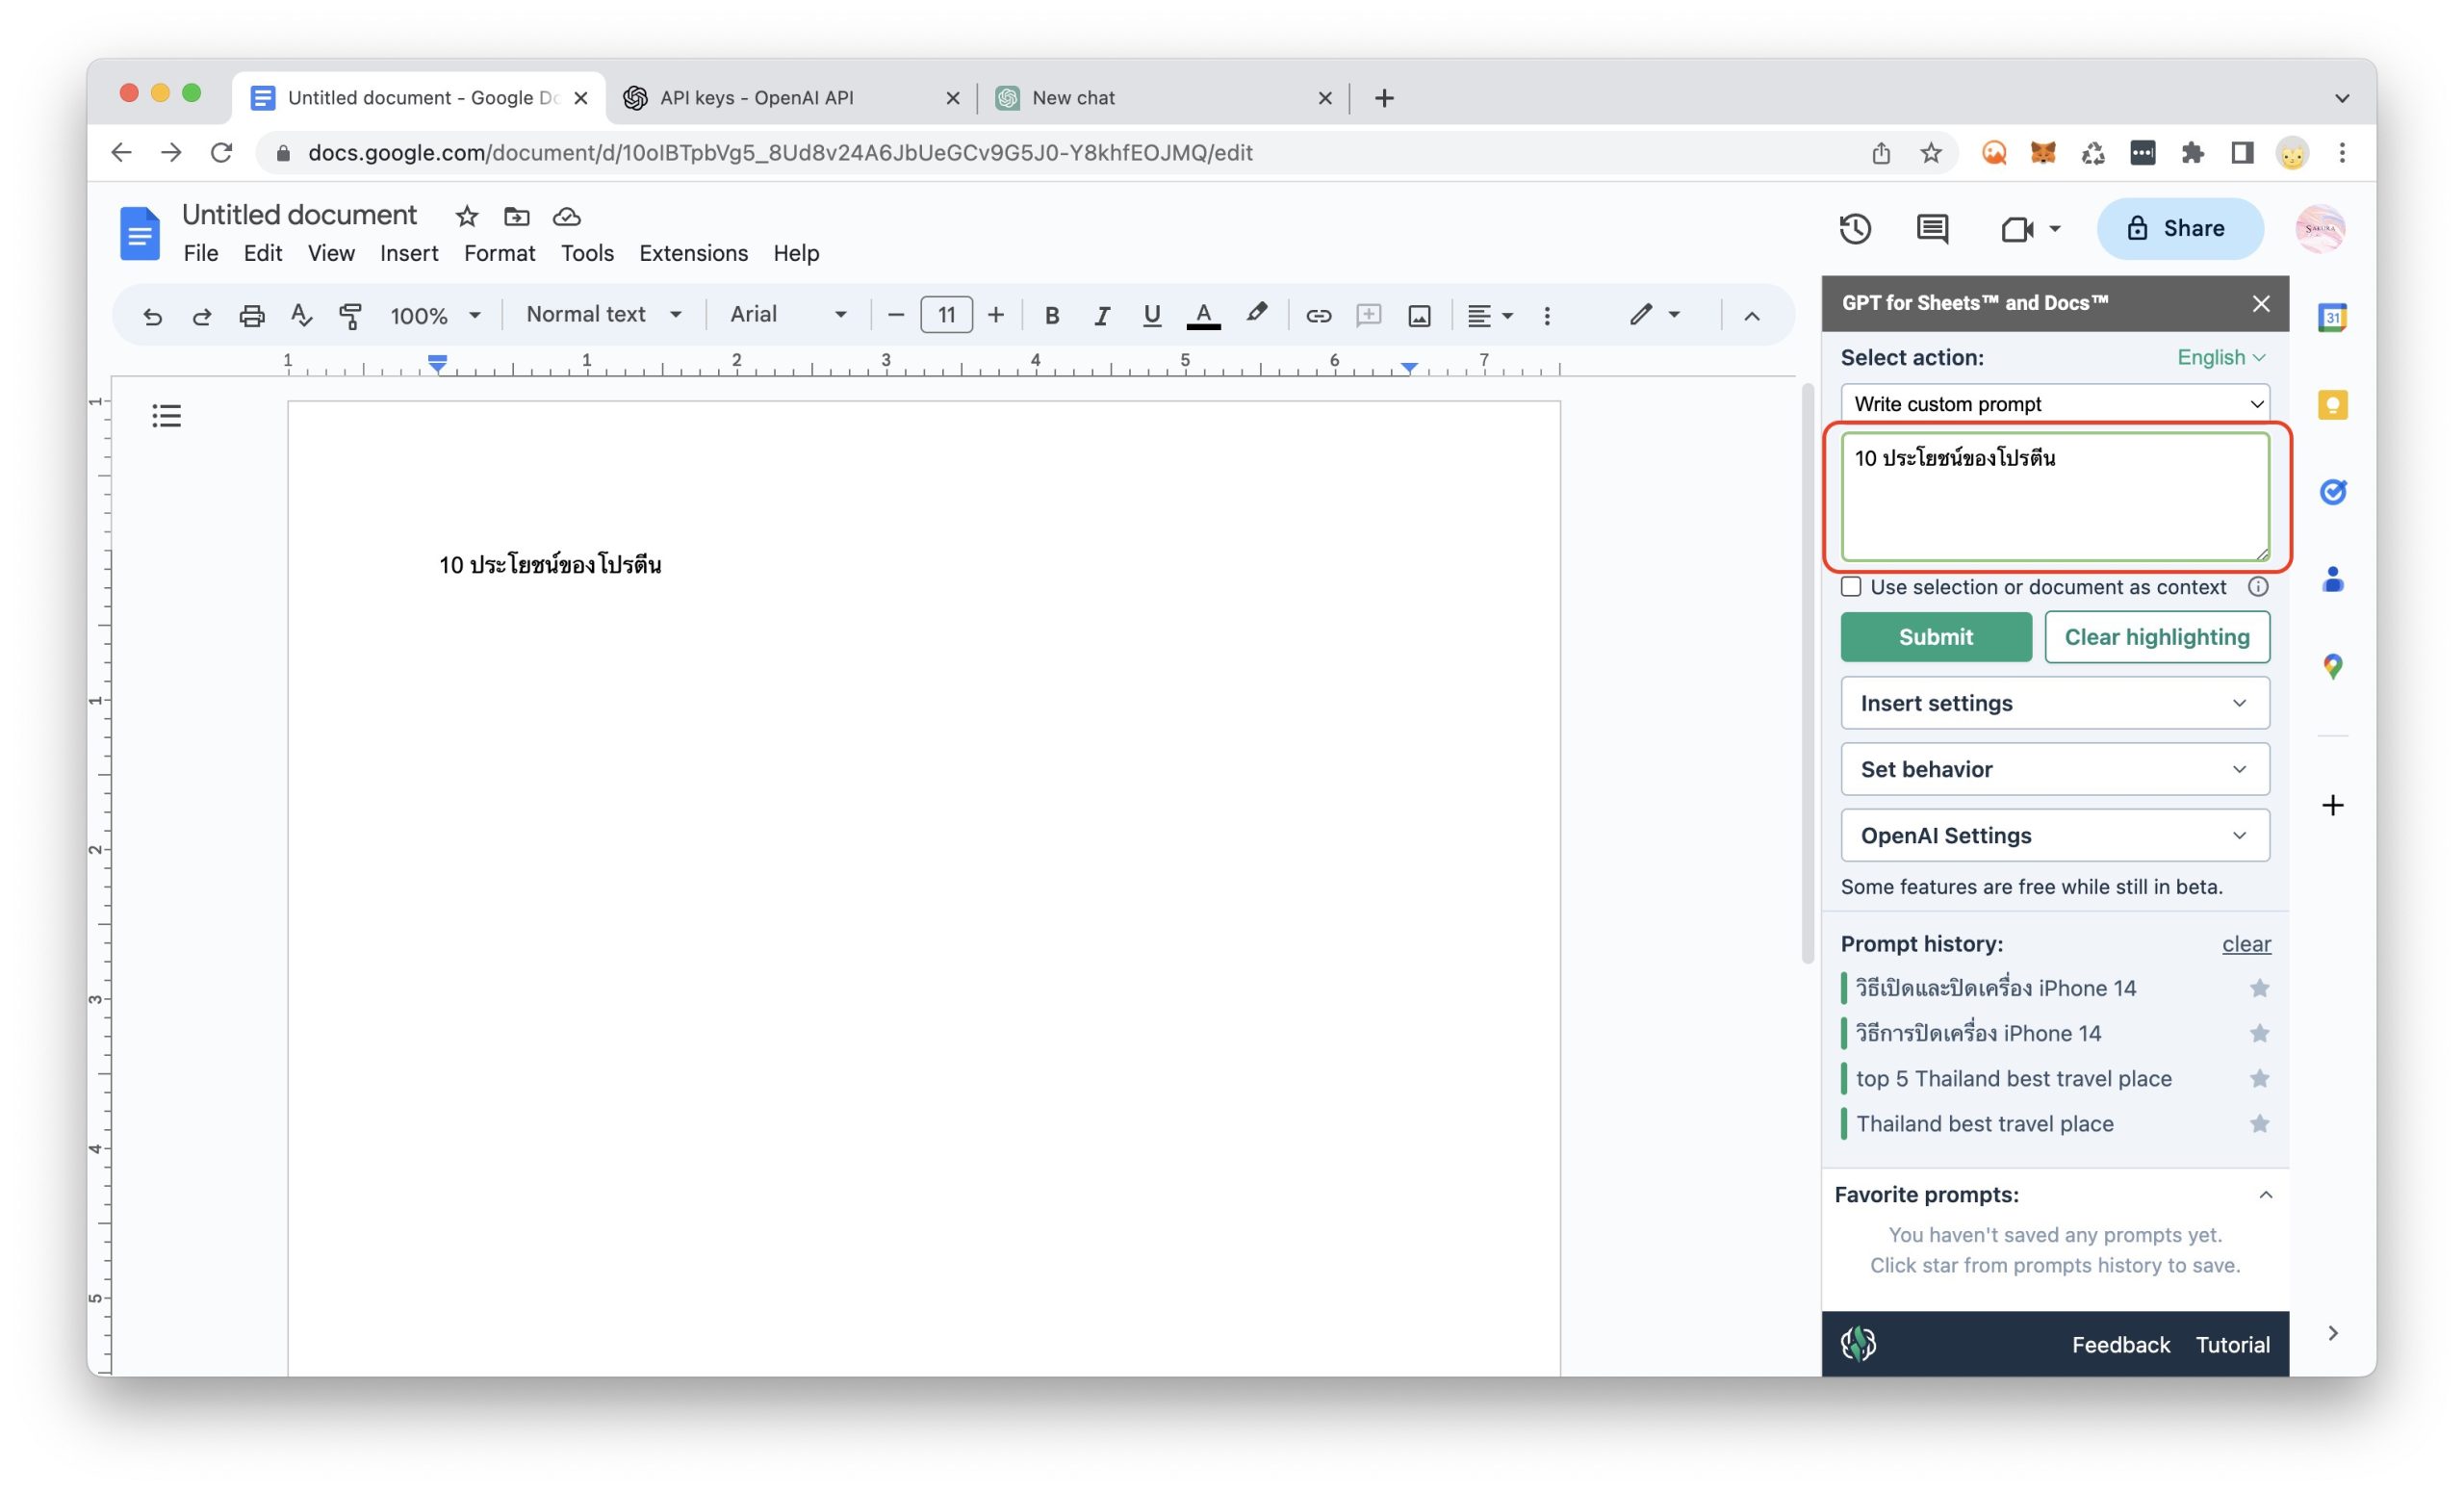Star the prompt 'top 5 Thailand best travel place'
The width and height of the screenshot is (2464, 1492).
click(2259, 1078)
